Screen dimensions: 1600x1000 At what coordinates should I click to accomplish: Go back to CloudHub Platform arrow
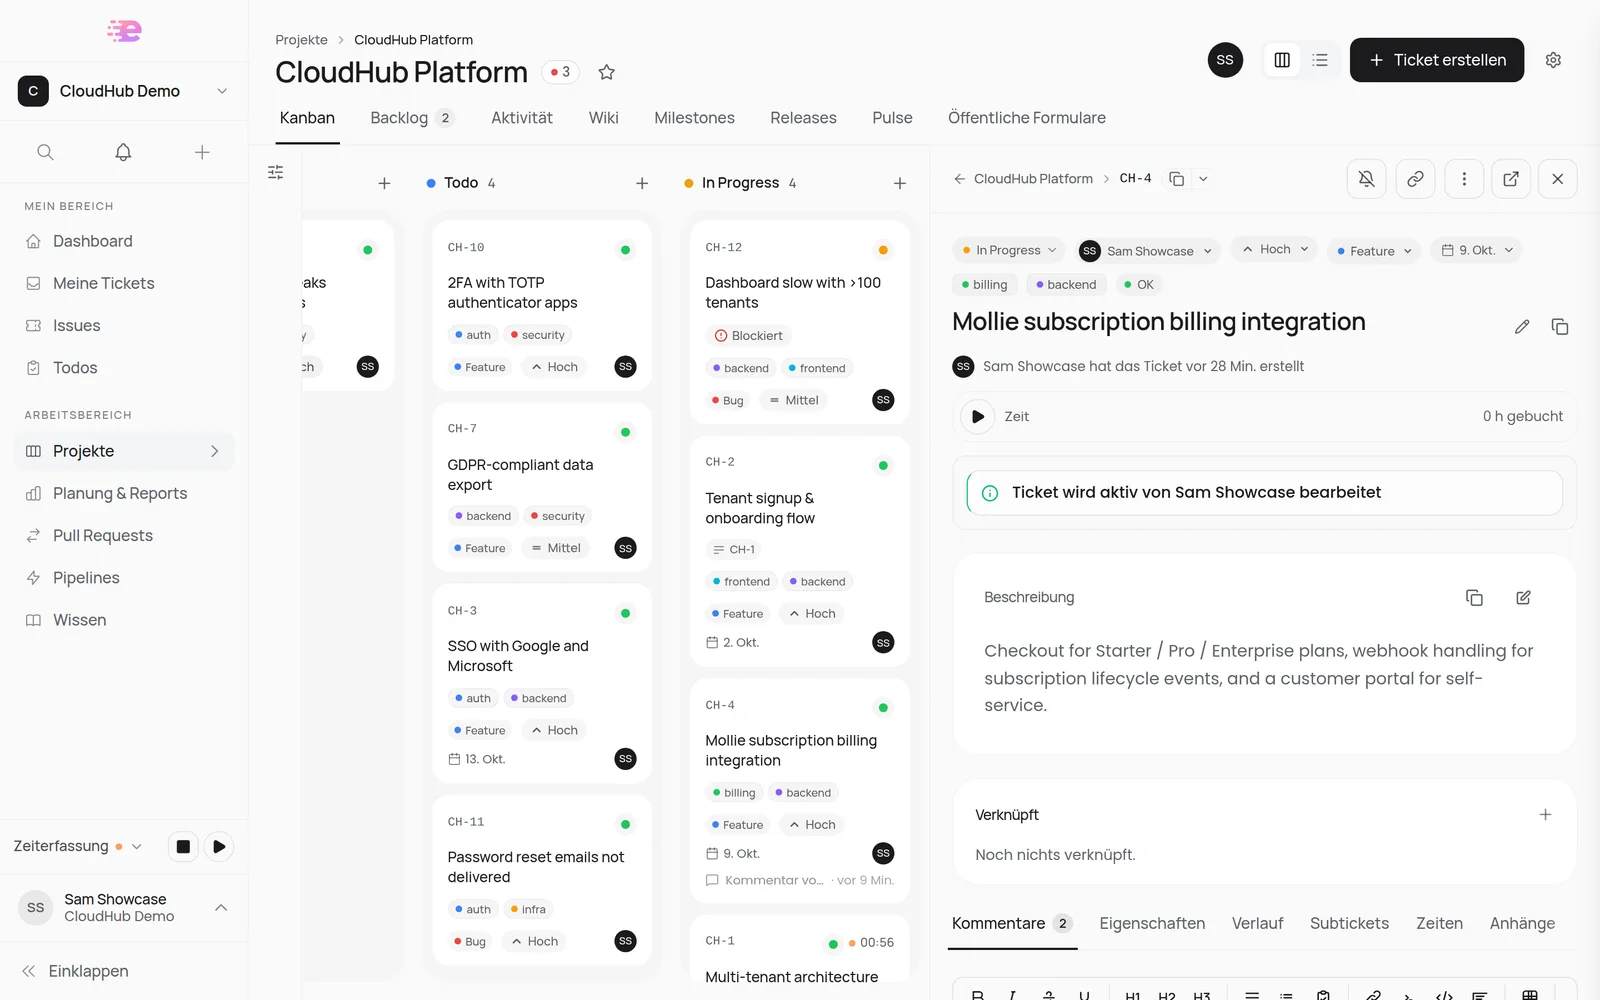[959, 179]
